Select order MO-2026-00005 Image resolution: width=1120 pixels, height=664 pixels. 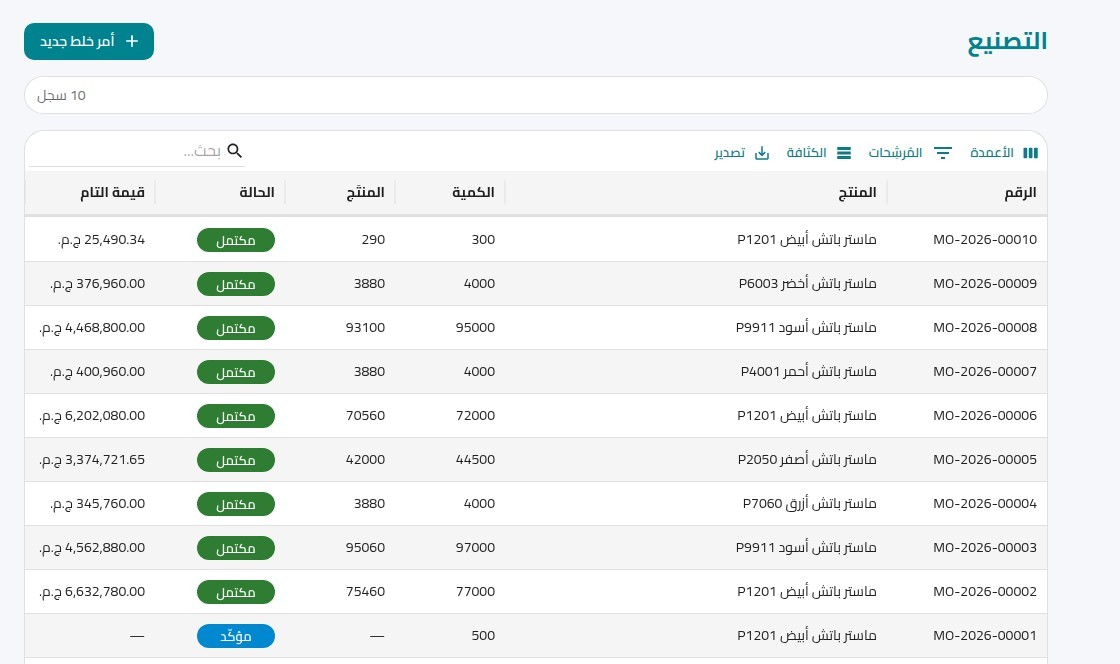pyautogui.click(x=985, y=460)
